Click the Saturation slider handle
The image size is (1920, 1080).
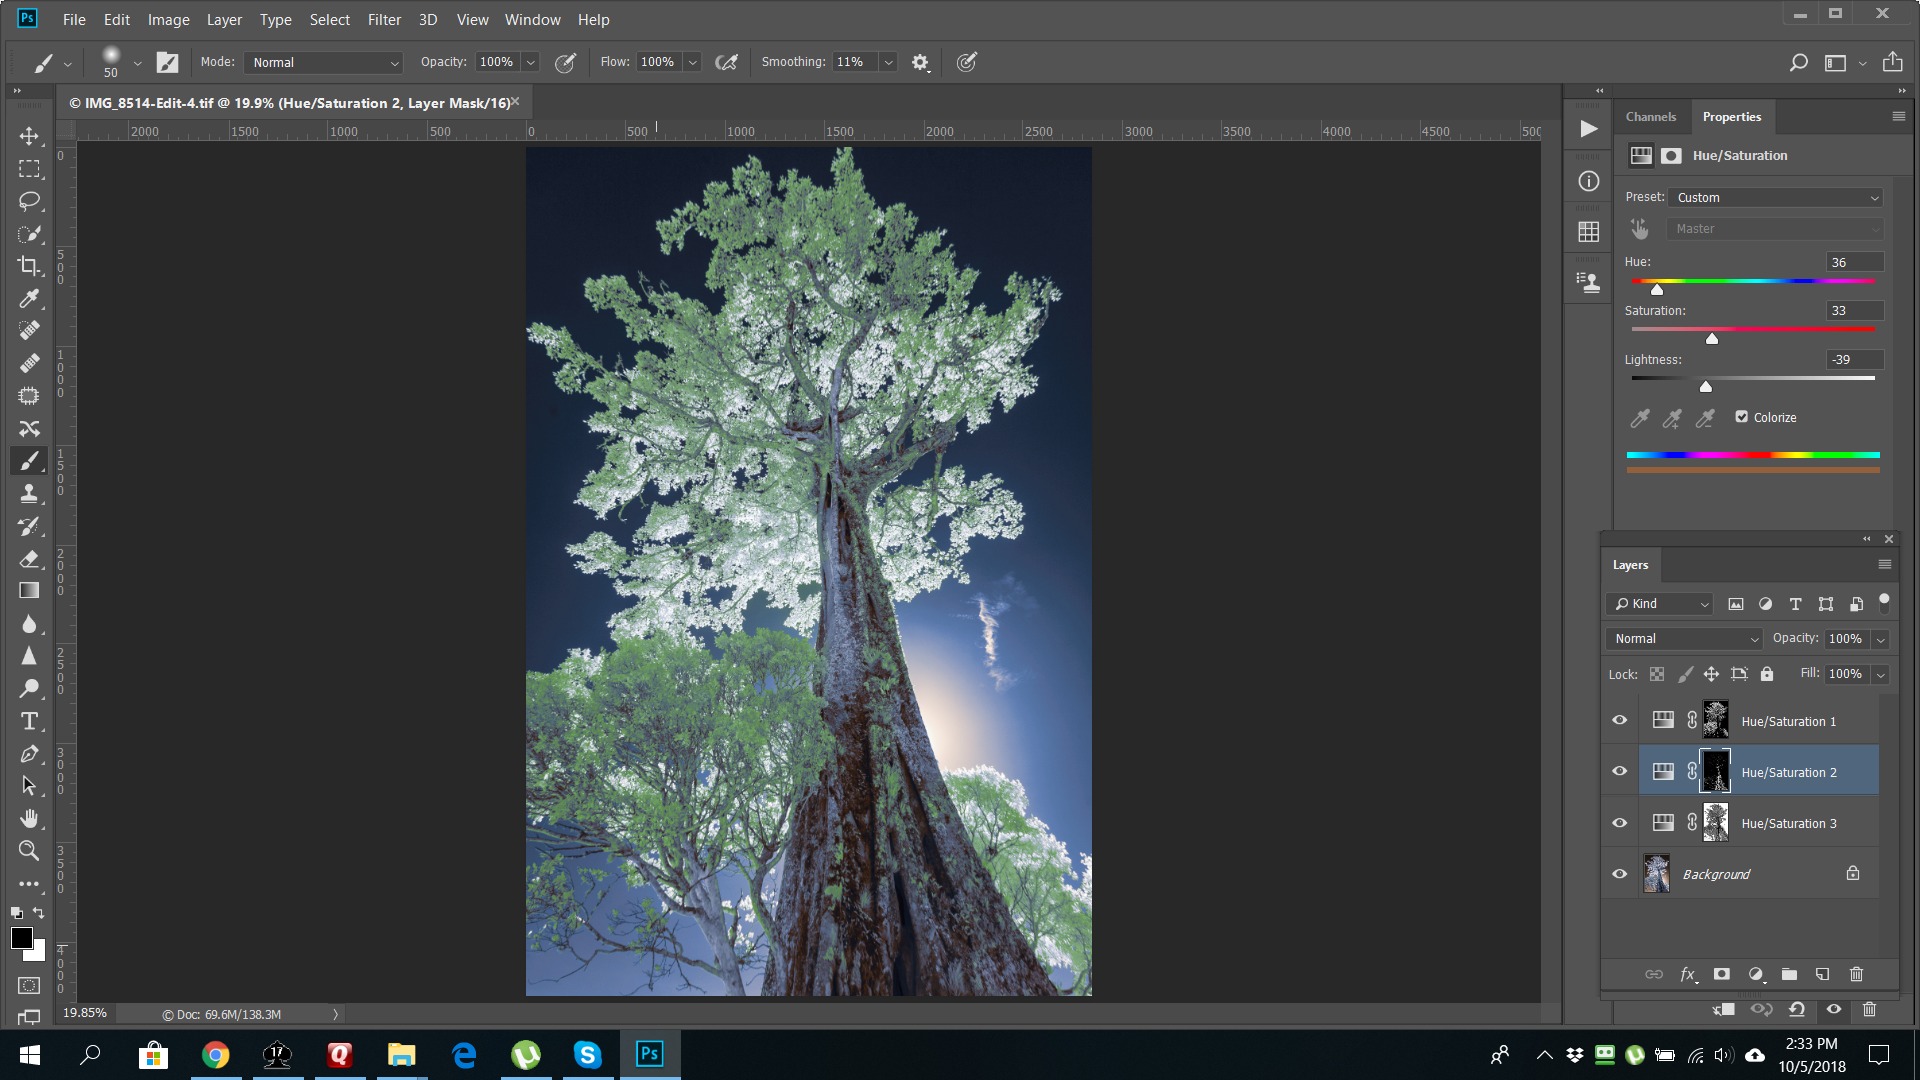(x=1712, y=339)
